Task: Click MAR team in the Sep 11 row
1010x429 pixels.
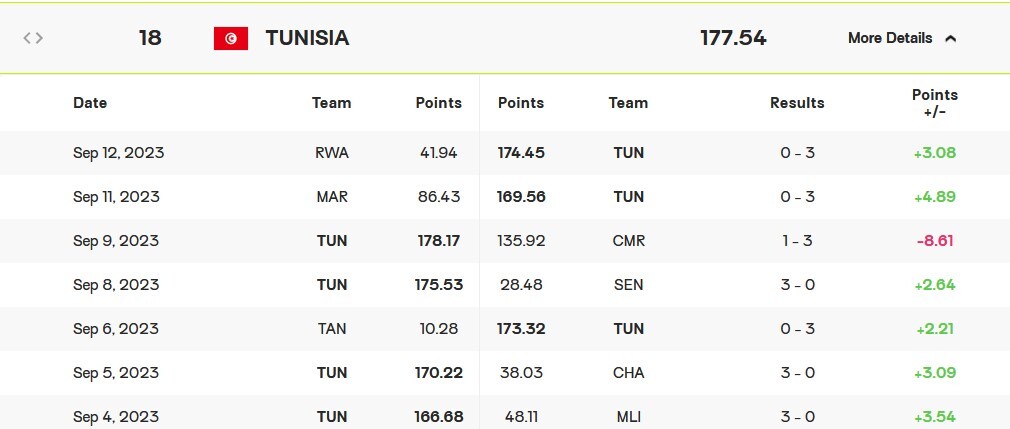Action: click(x=331, y=197)
